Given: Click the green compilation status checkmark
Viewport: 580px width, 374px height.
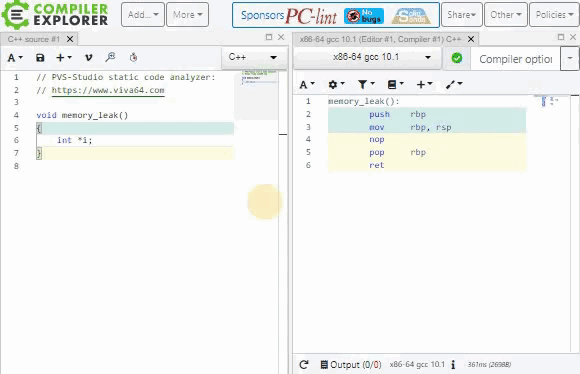Looking at the screenshot, I should click(x=457, y=58).
